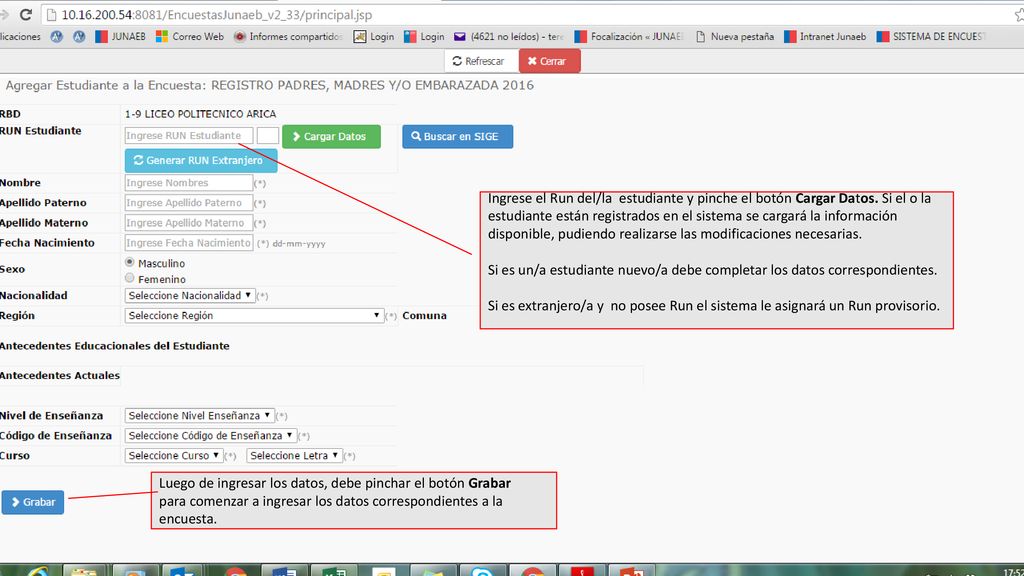
Task: Open the mail bookmark showing 4621 no leídos
Action: [508, 37]
